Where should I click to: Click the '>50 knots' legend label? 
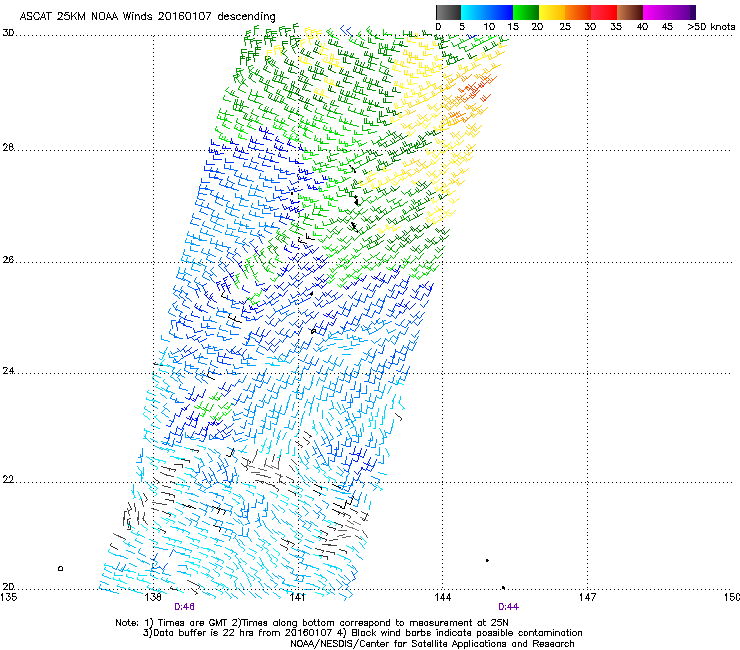coord(711,27)
